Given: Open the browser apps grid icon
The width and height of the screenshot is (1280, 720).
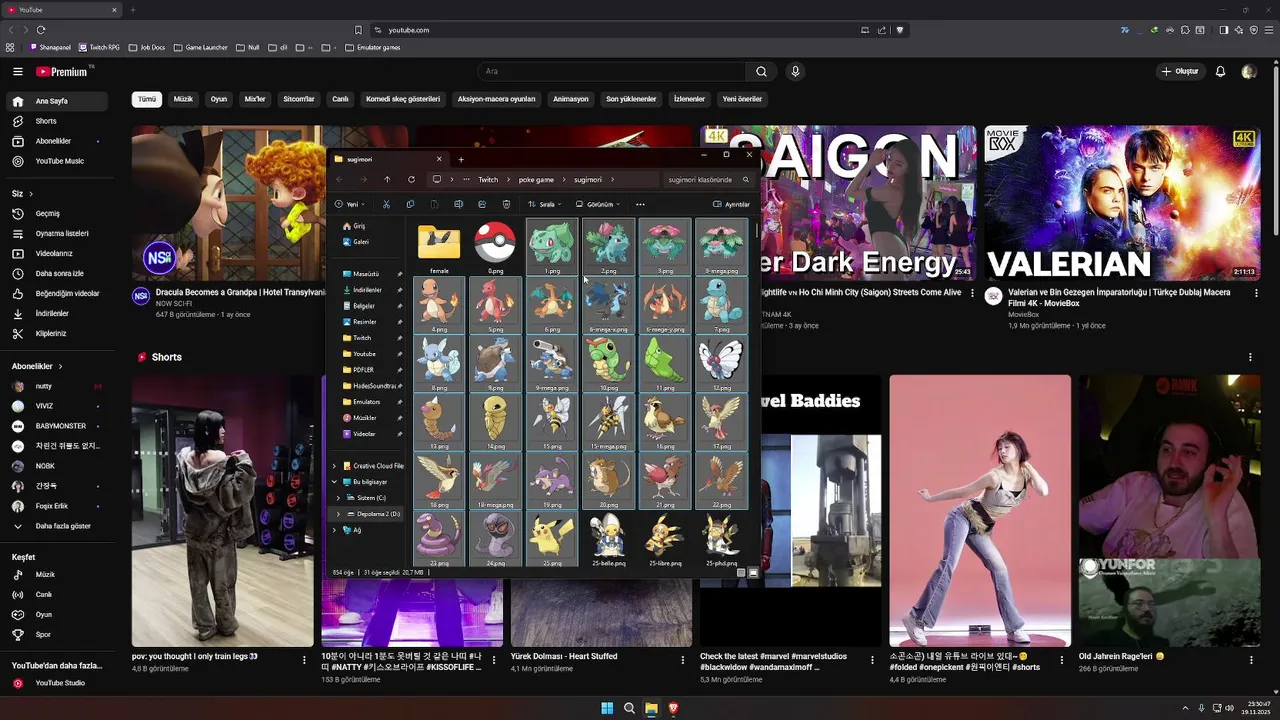Looking at the screenshot, I should coord(10,47).
